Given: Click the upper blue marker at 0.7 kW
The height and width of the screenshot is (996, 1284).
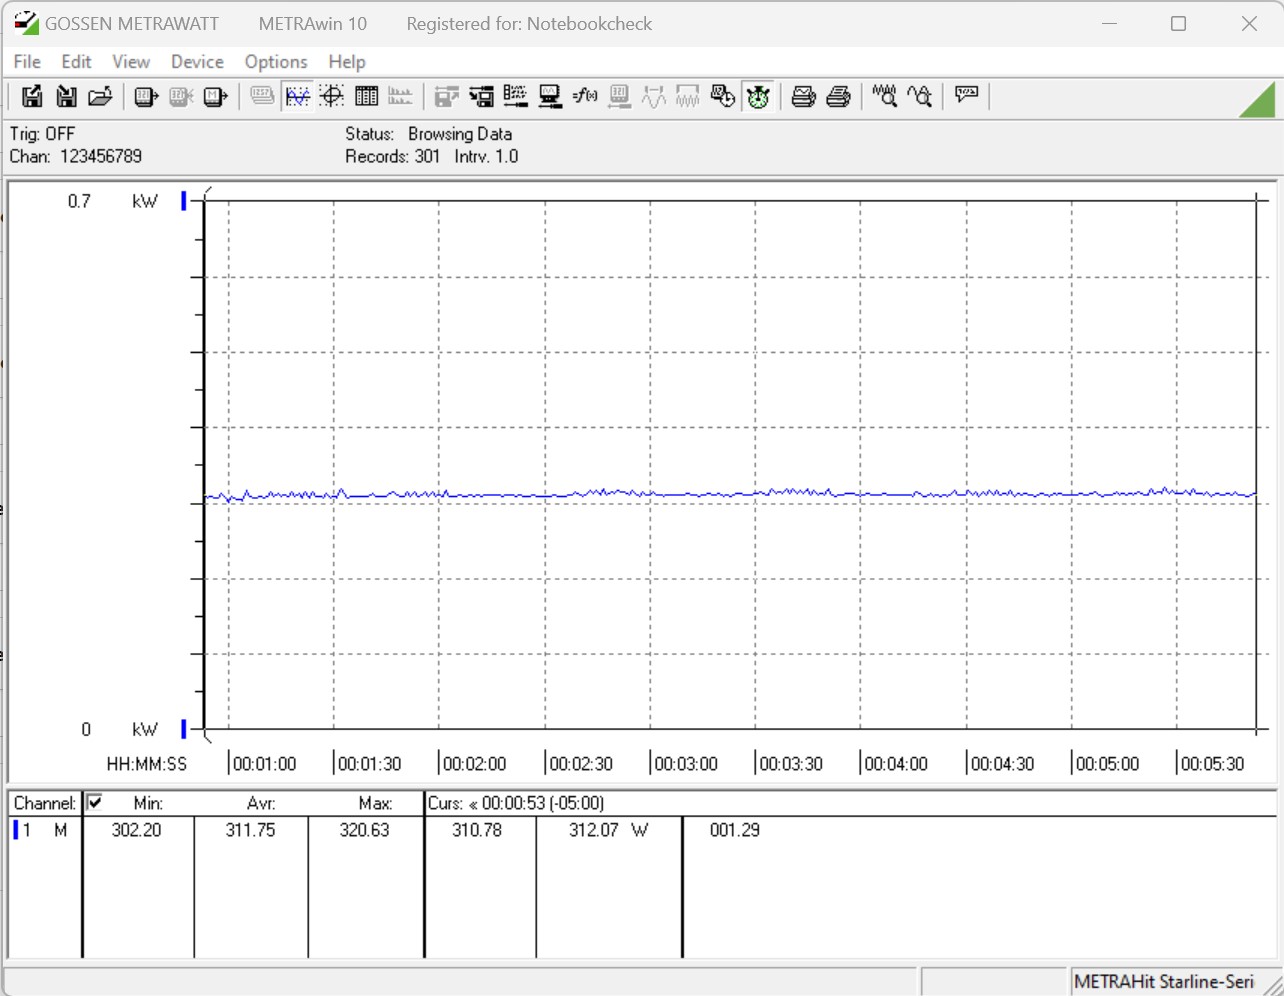Looking at the screenshot, I should pyautogui.click(x=184, y=201).
